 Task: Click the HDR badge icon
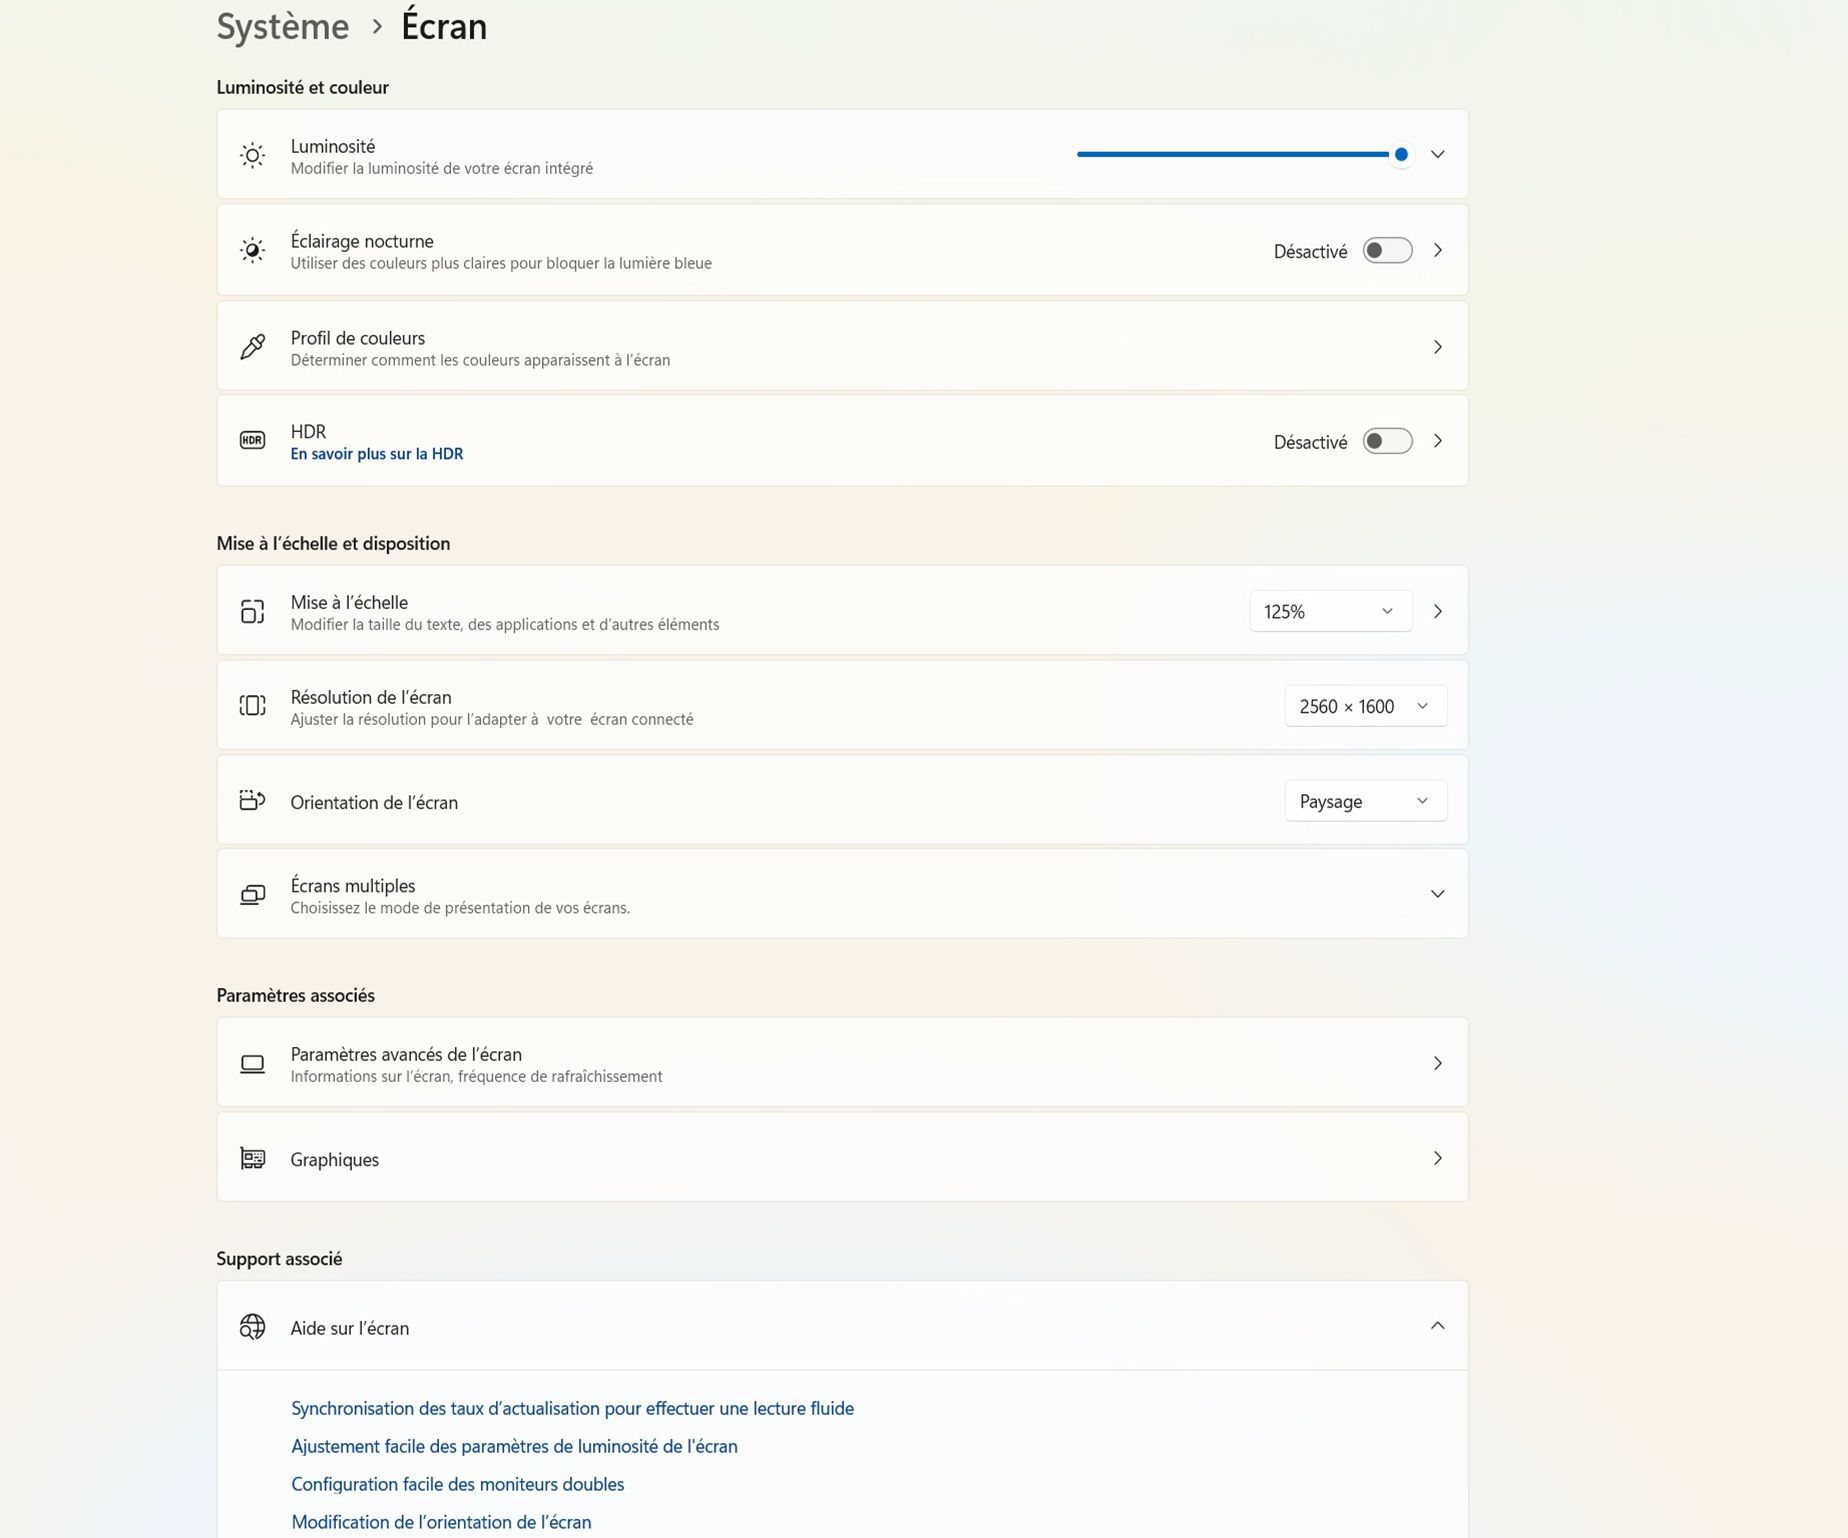coord(252,440)
